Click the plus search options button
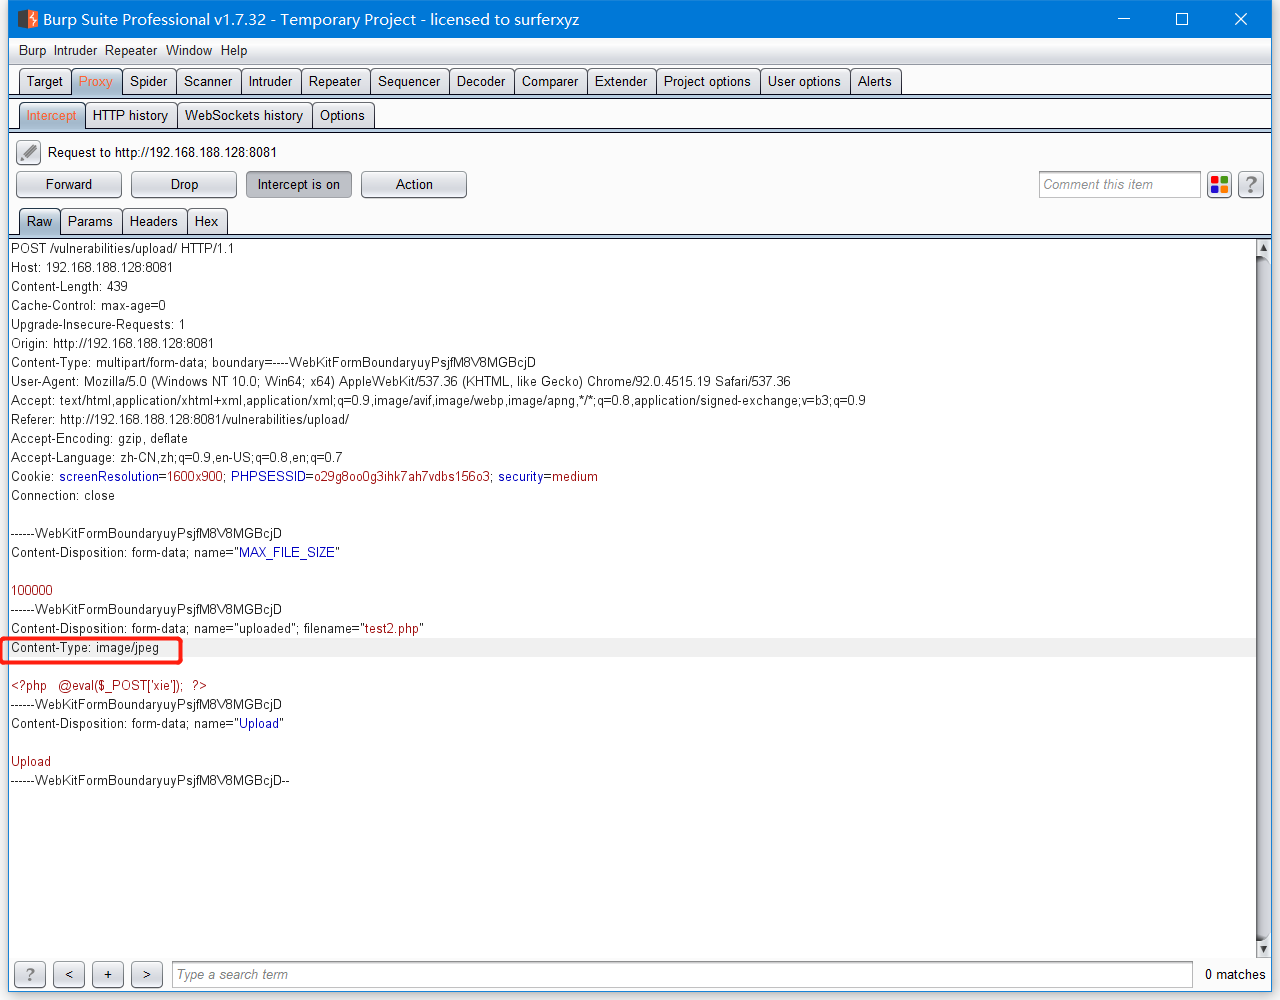Screen dimensions: 1280x1000 pyautogui.click(x=108, y=974)
